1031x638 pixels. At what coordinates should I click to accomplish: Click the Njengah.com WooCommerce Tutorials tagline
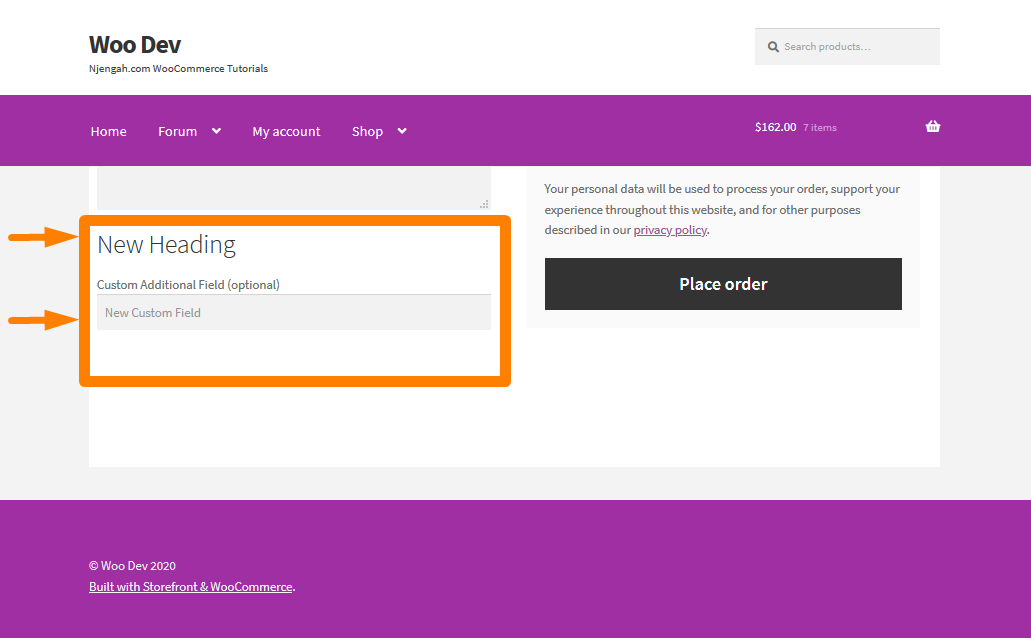point(178,68)
